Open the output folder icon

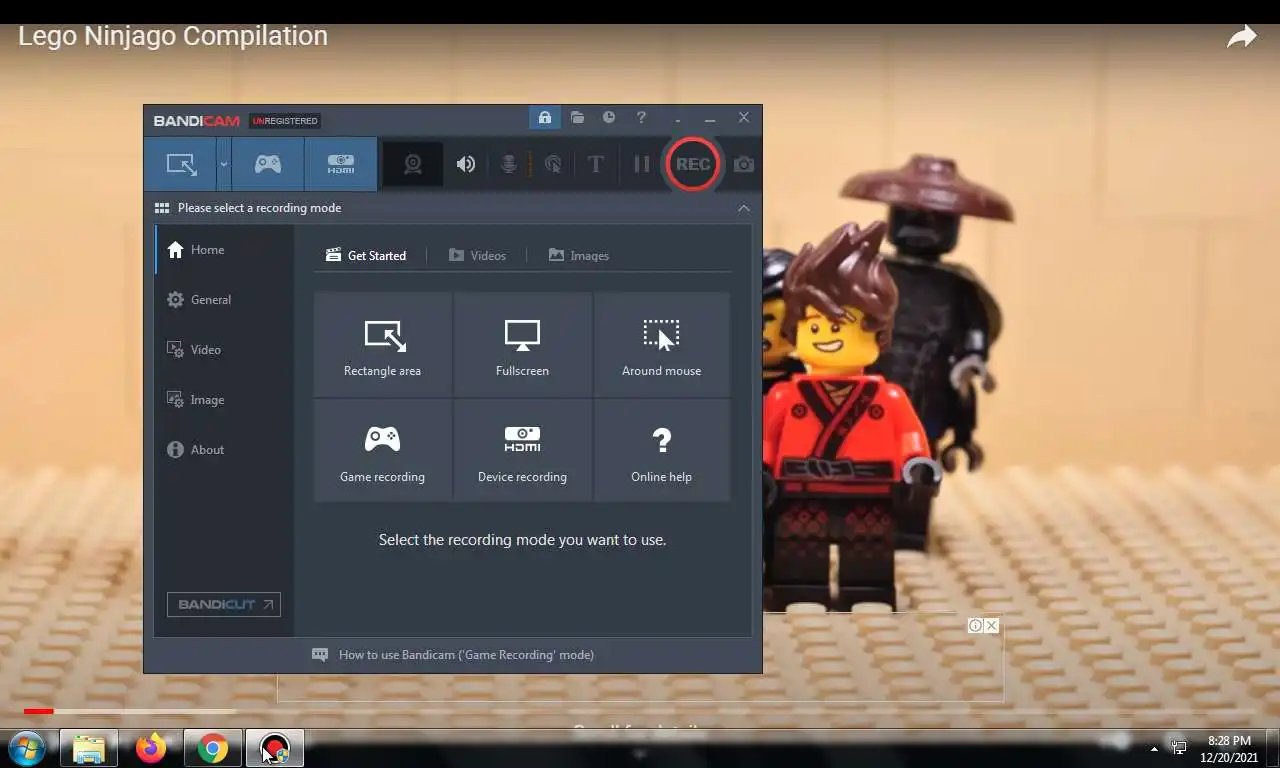[x=577, y=117]
